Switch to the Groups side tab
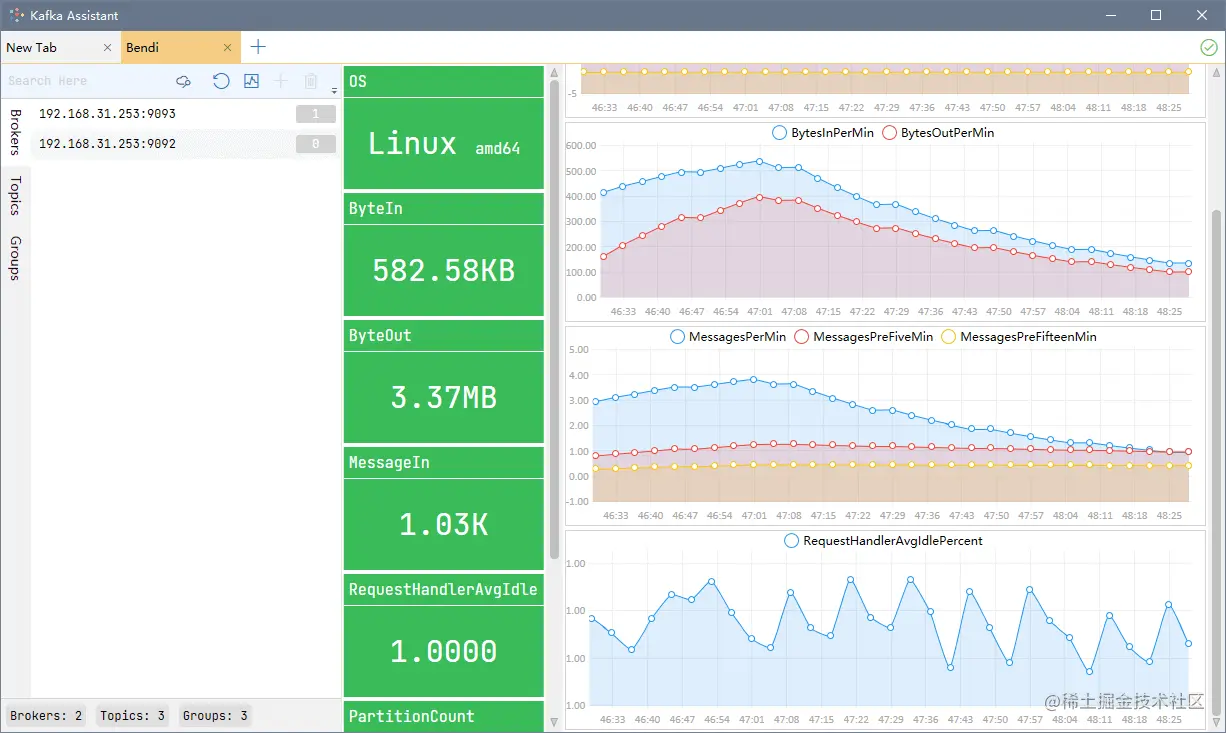Screen dimensions: 1226x733 15,258
